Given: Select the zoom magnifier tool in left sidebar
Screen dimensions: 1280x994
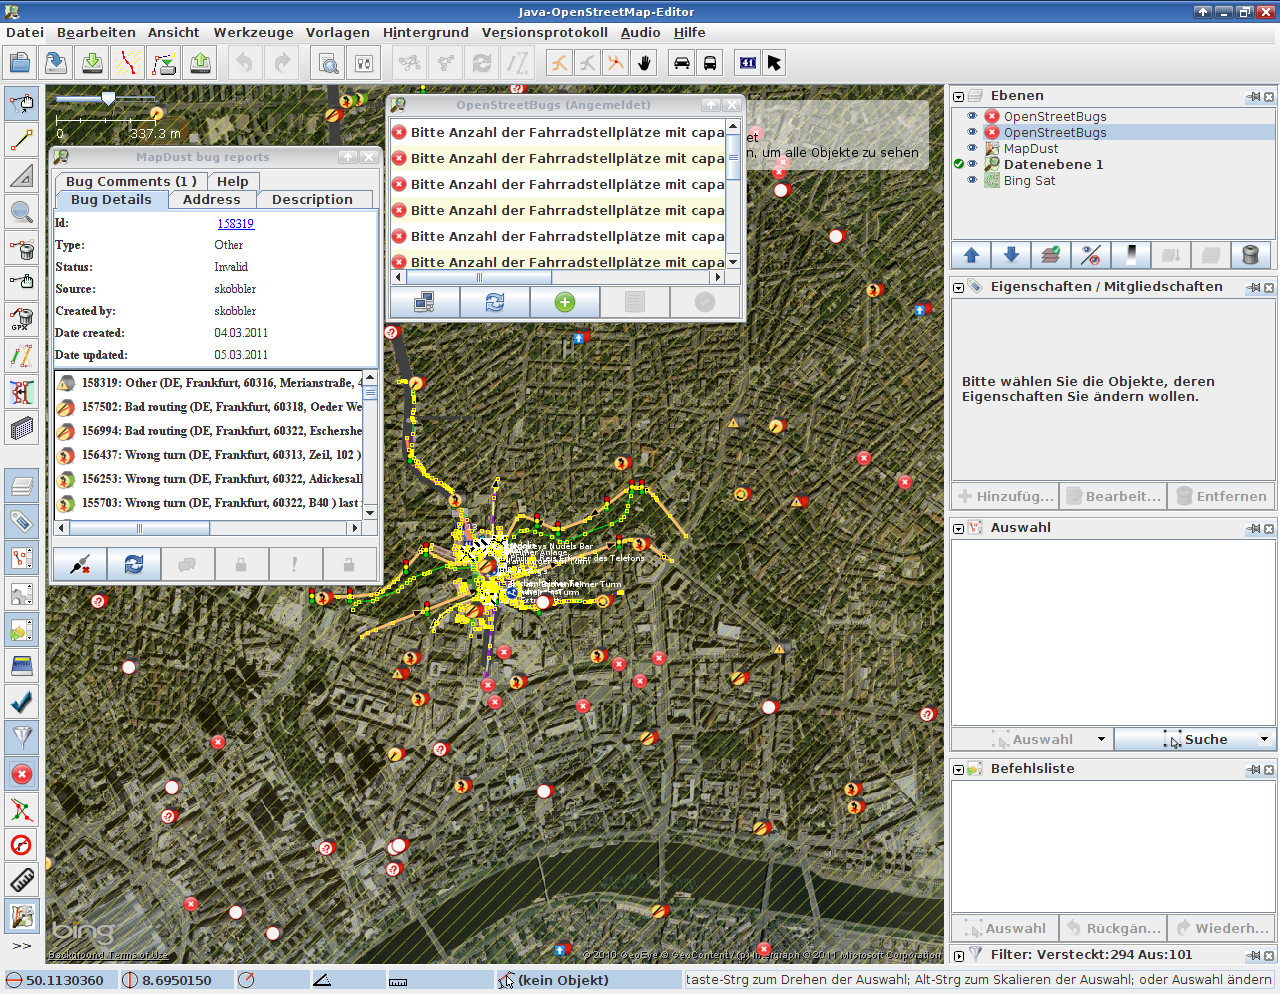Looking at the screenshot, I should point(21,211).
